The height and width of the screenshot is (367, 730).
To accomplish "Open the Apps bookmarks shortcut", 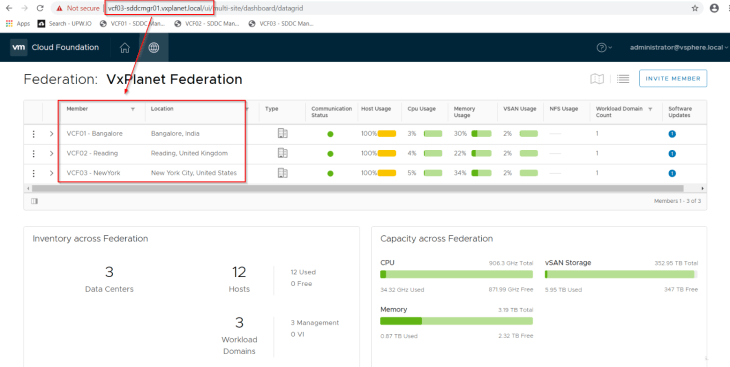I will point(18,23).
